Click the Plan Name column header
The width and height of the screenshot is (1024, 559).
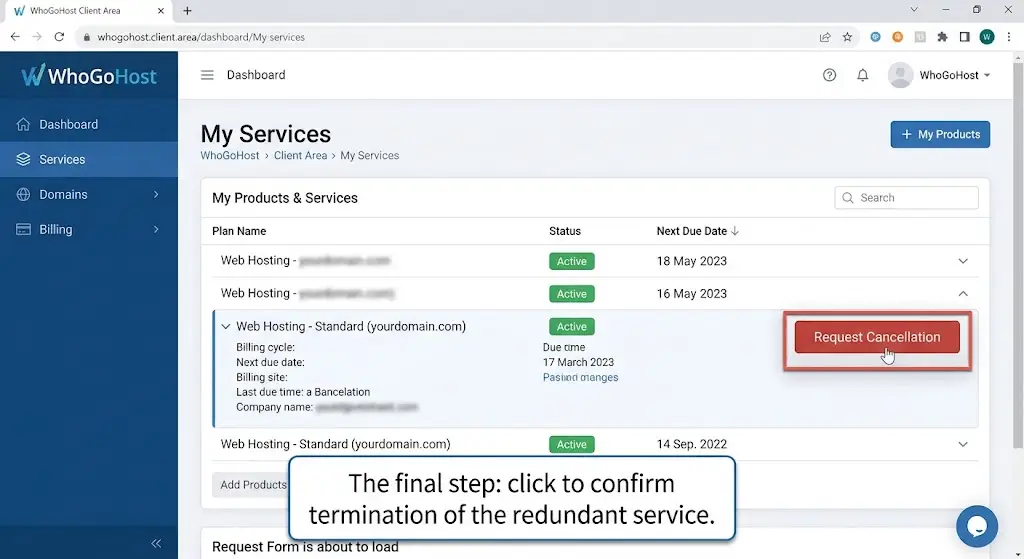pyautogui.click(x=239, y=231)
